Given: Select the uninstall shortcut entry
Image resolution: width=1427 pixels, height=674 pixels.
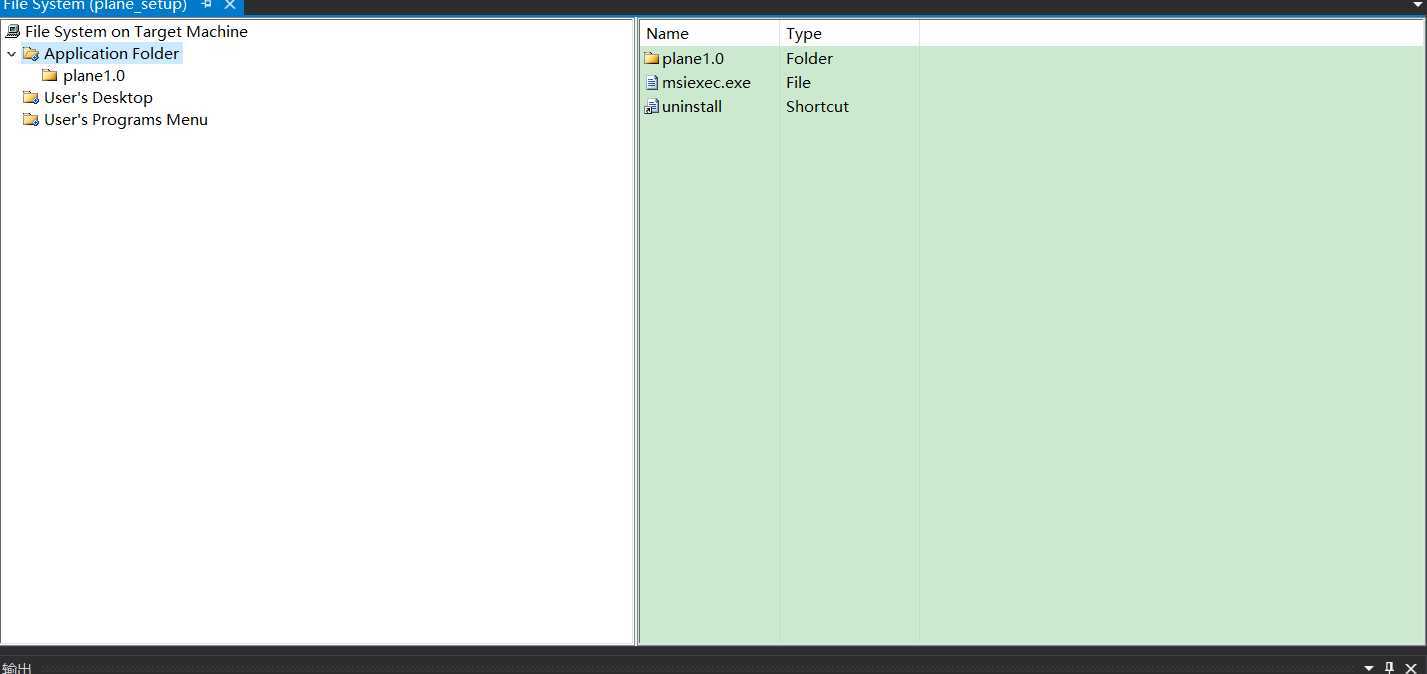Looking at the screenshot, I should click(692, 107).
